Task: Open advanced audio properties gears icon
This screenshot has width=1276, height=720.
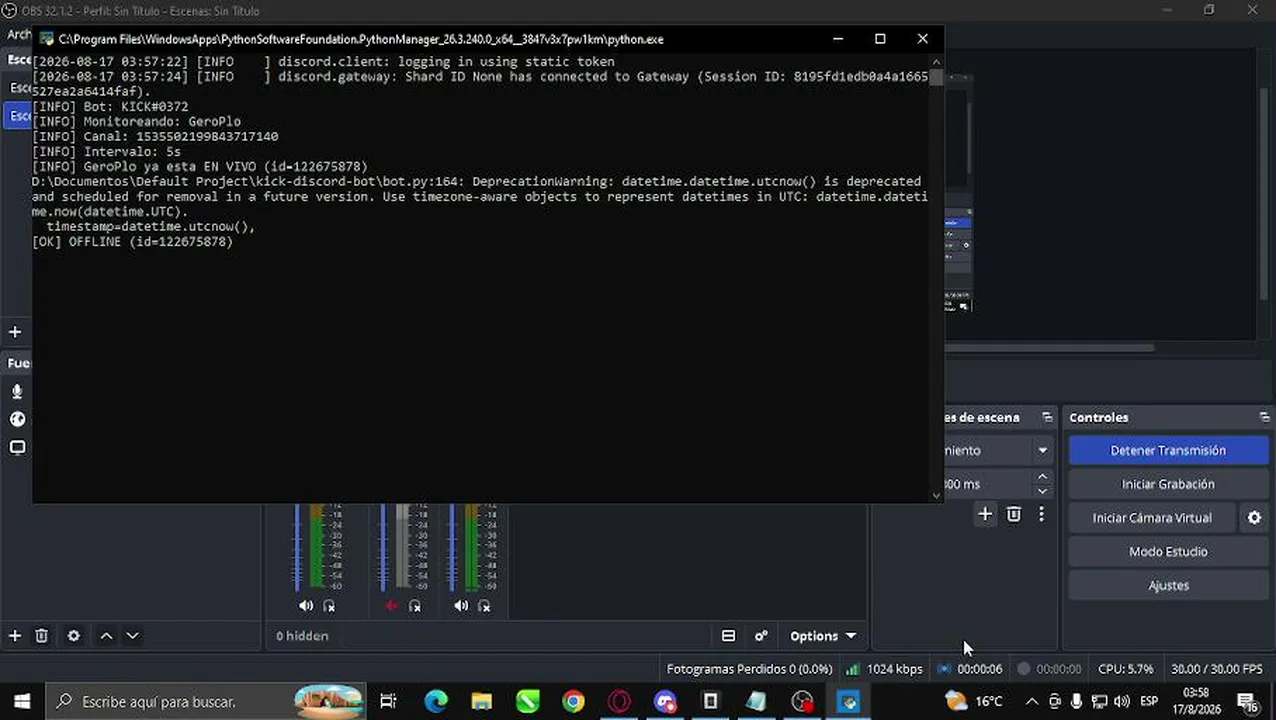Action: click(x=761, y=636)
